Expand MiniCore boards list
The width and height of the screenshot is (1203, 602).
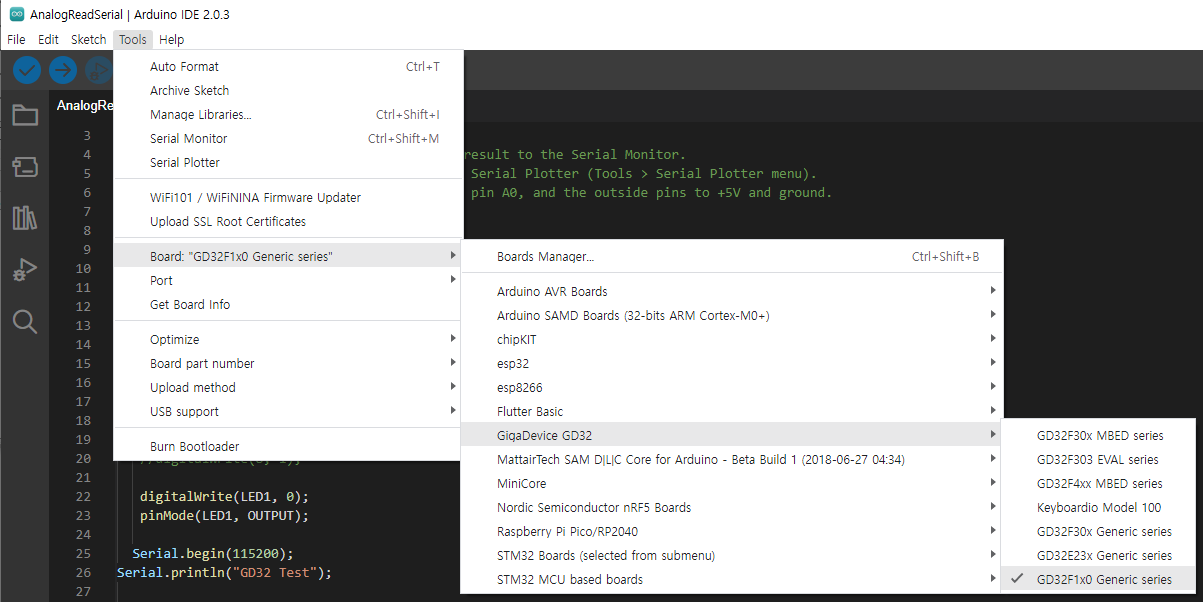[731, 484]
